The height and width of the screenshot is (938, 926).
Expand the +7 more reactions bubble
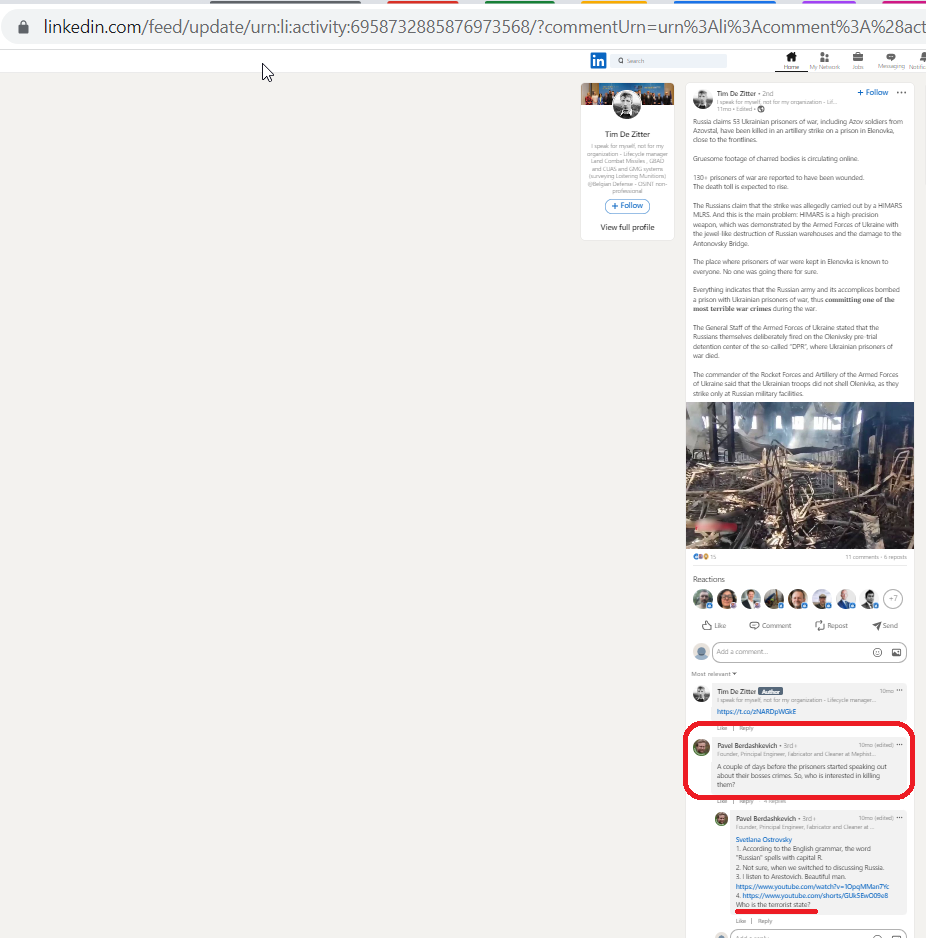[893, 598]
